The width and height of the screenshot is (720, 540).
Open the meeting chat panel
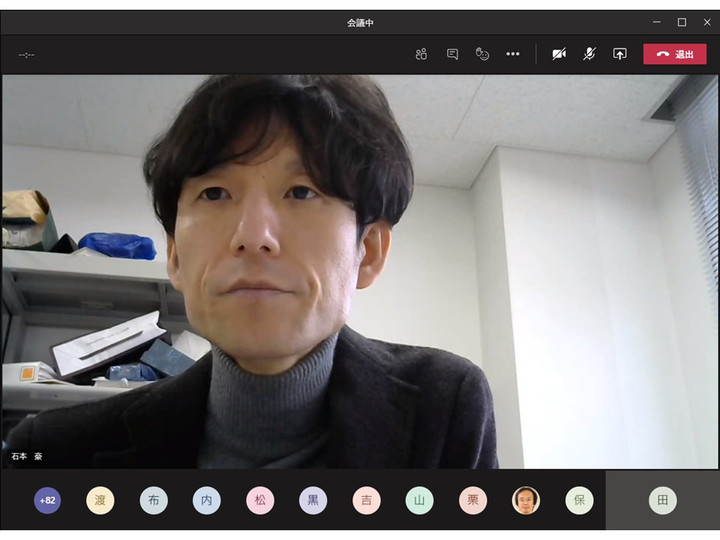pos(452,54)
